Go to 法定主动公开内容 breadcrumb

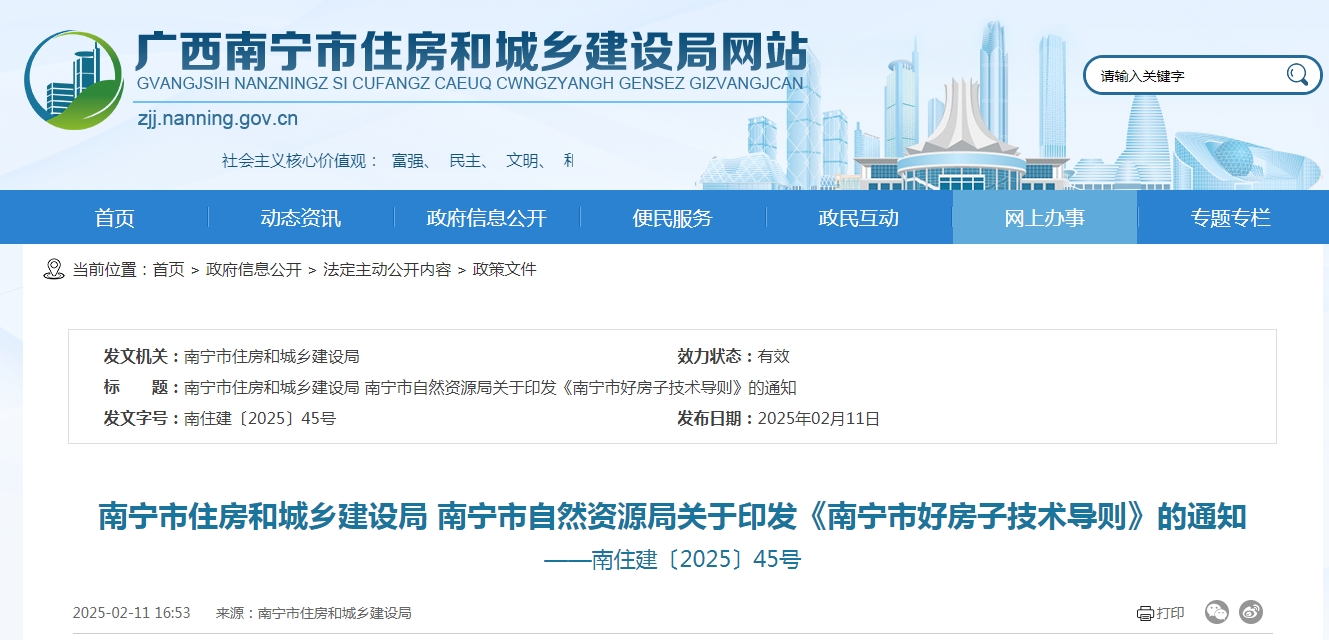click(x=386, y=270)
